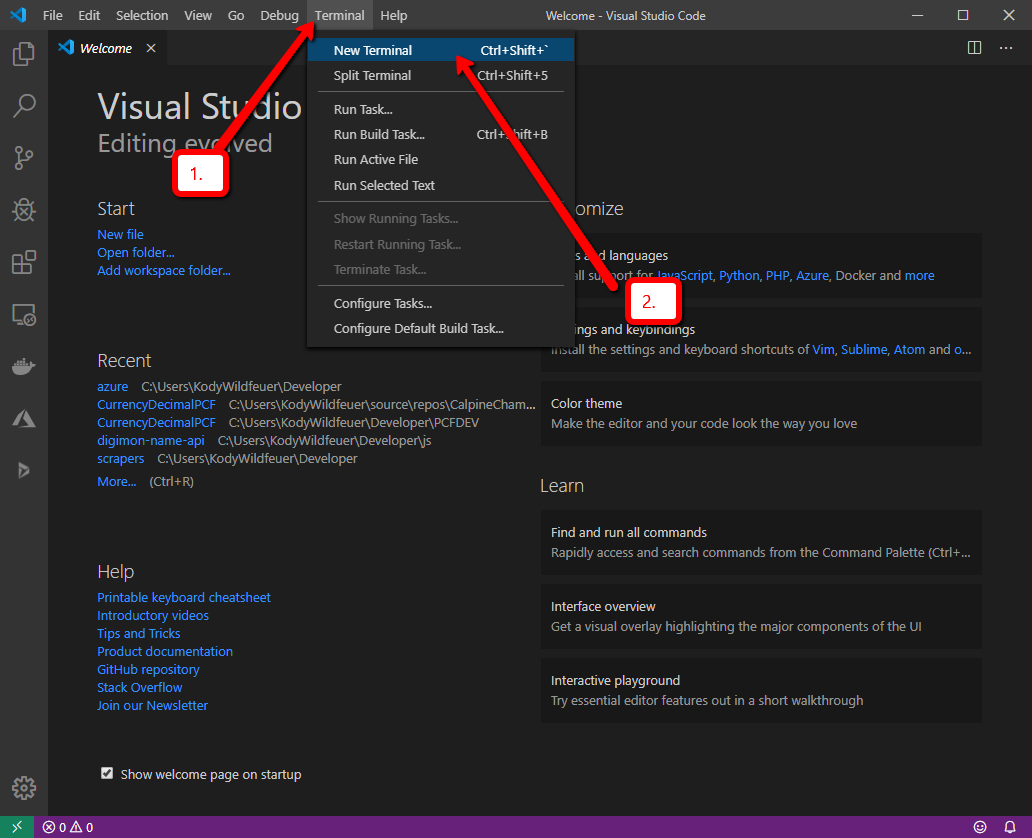1032x838 pixels.
Task: Click the Python language link
Action: [738, 275]
